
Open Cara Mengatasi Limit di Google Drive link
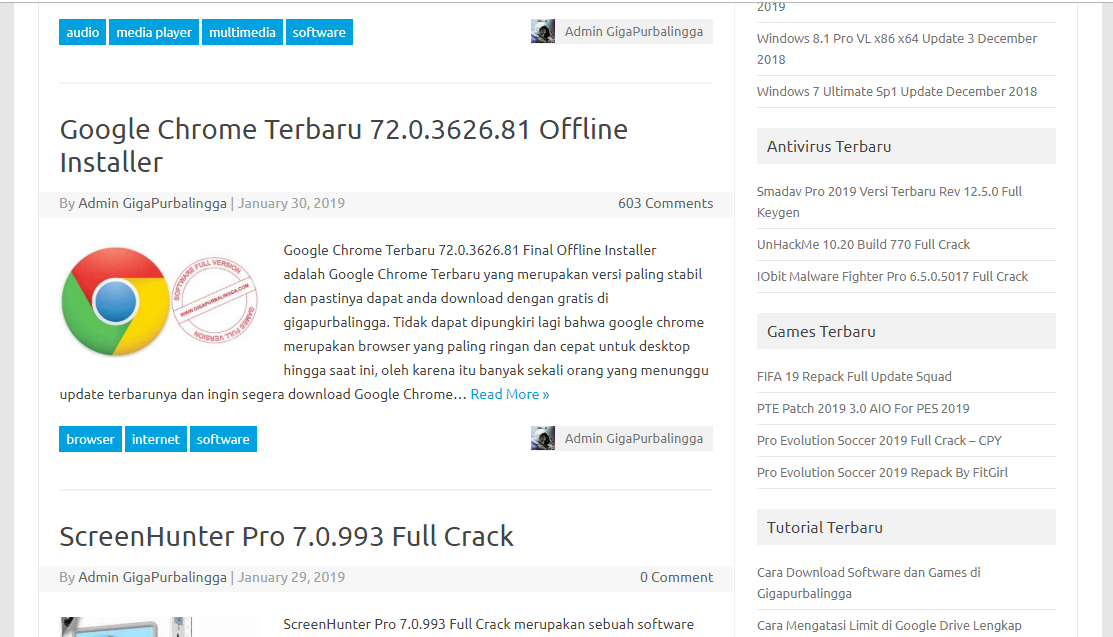click(889, 626)
